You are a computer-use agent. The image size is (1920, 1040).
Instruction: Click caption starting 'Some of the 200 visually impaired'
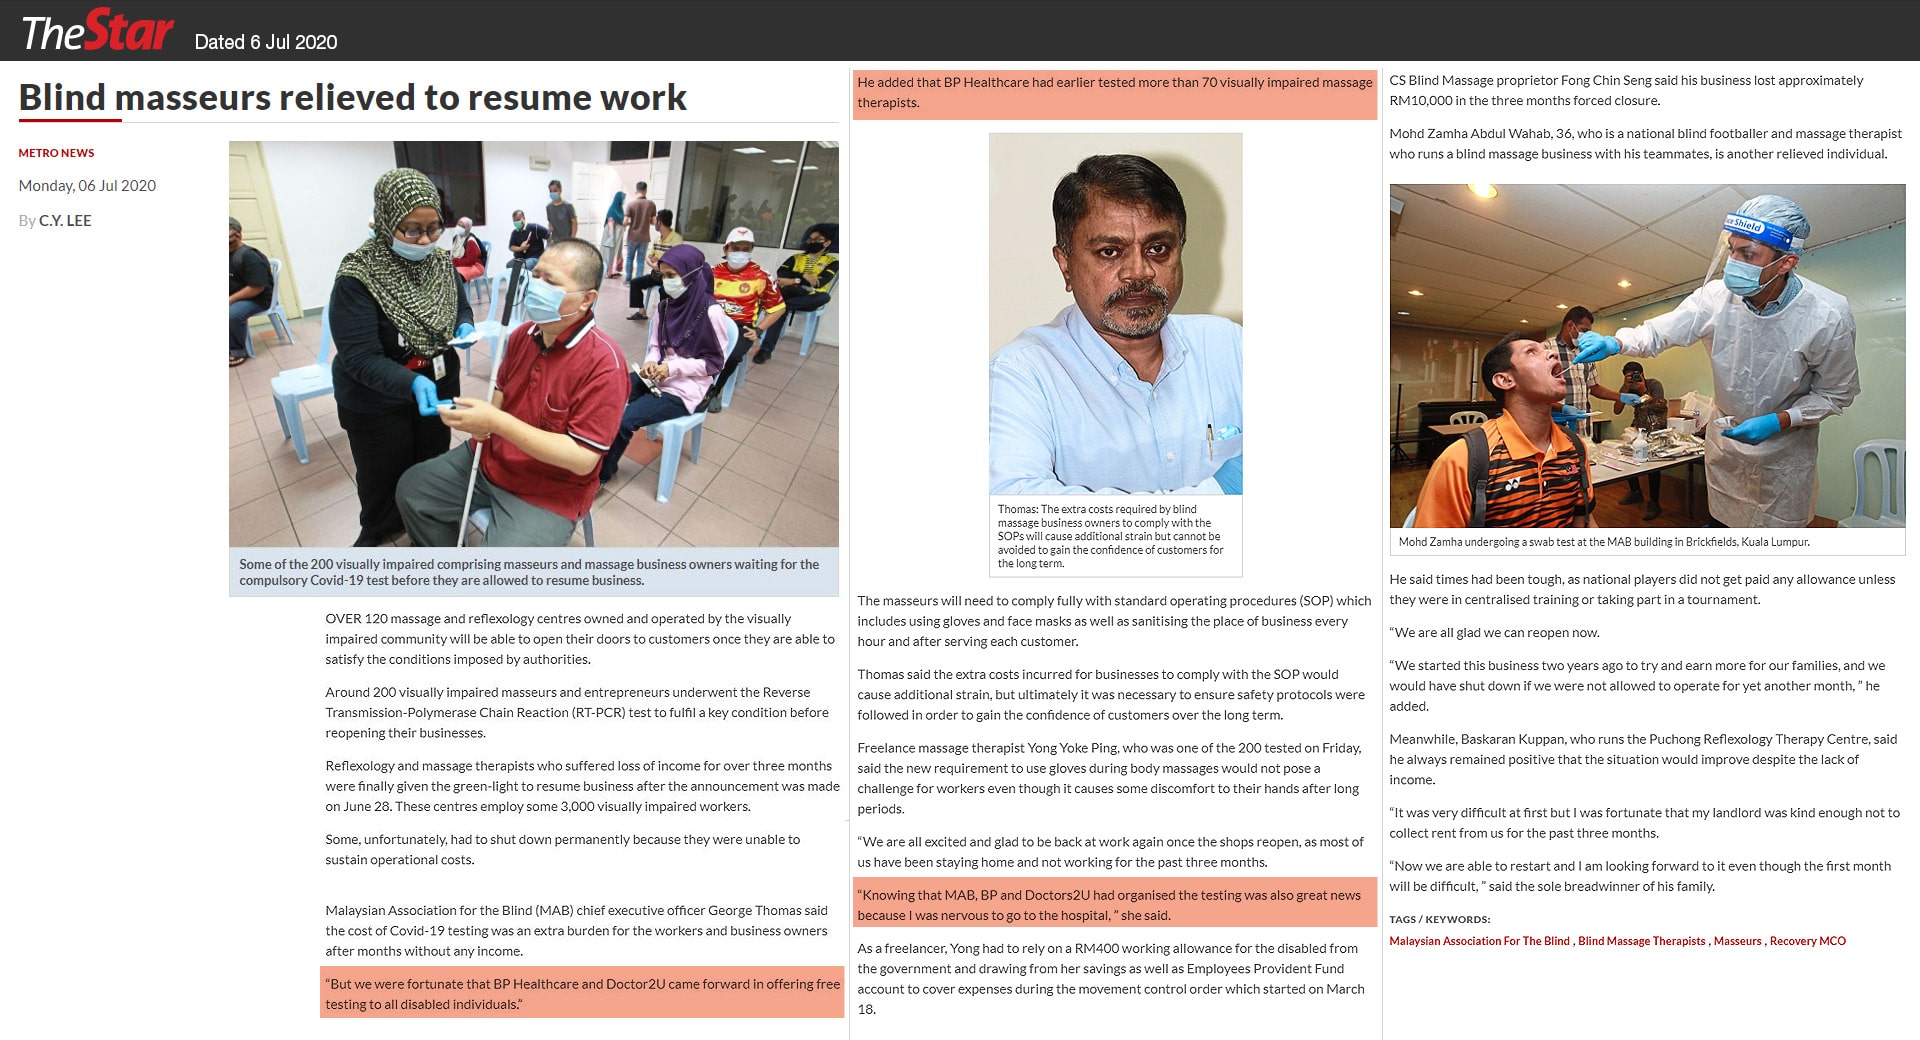(533, 572)
